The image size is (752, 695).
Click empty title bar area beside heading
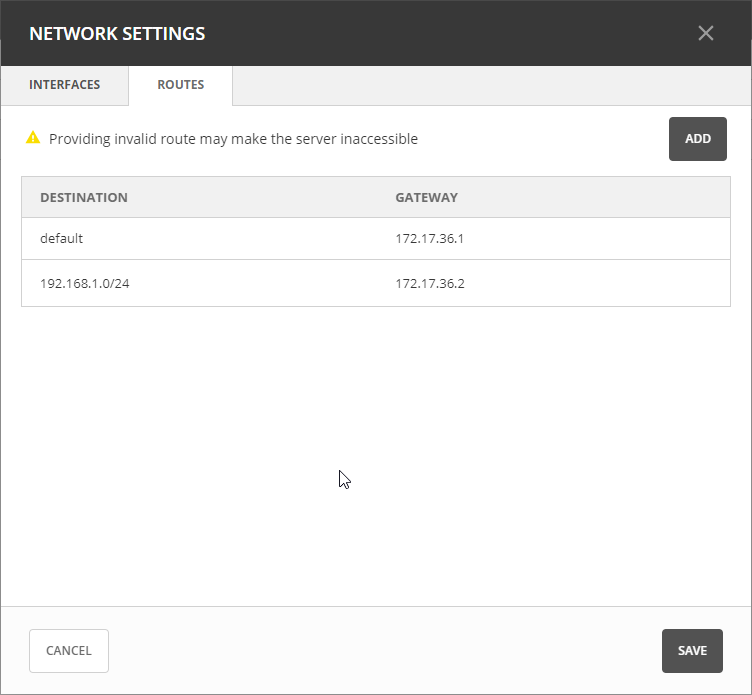pyautogui.click(x=450, y=33)
